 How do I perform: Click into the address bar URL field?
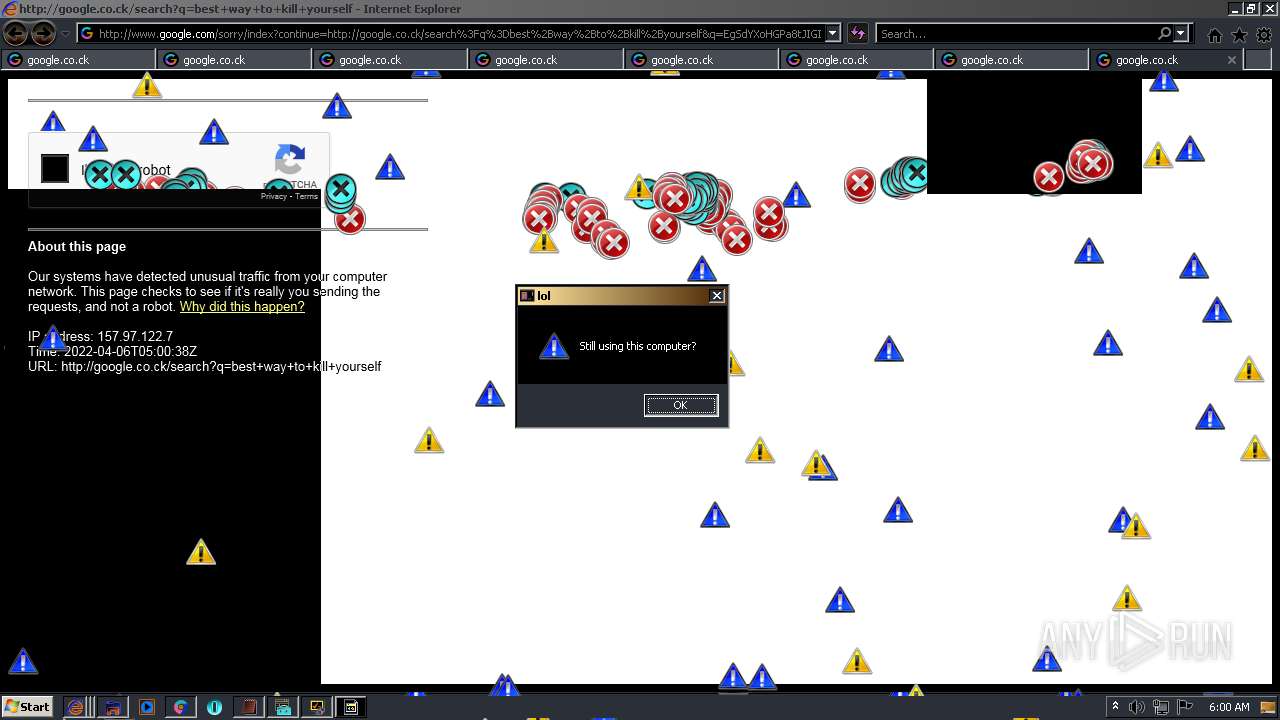click(x=459, y=34)
